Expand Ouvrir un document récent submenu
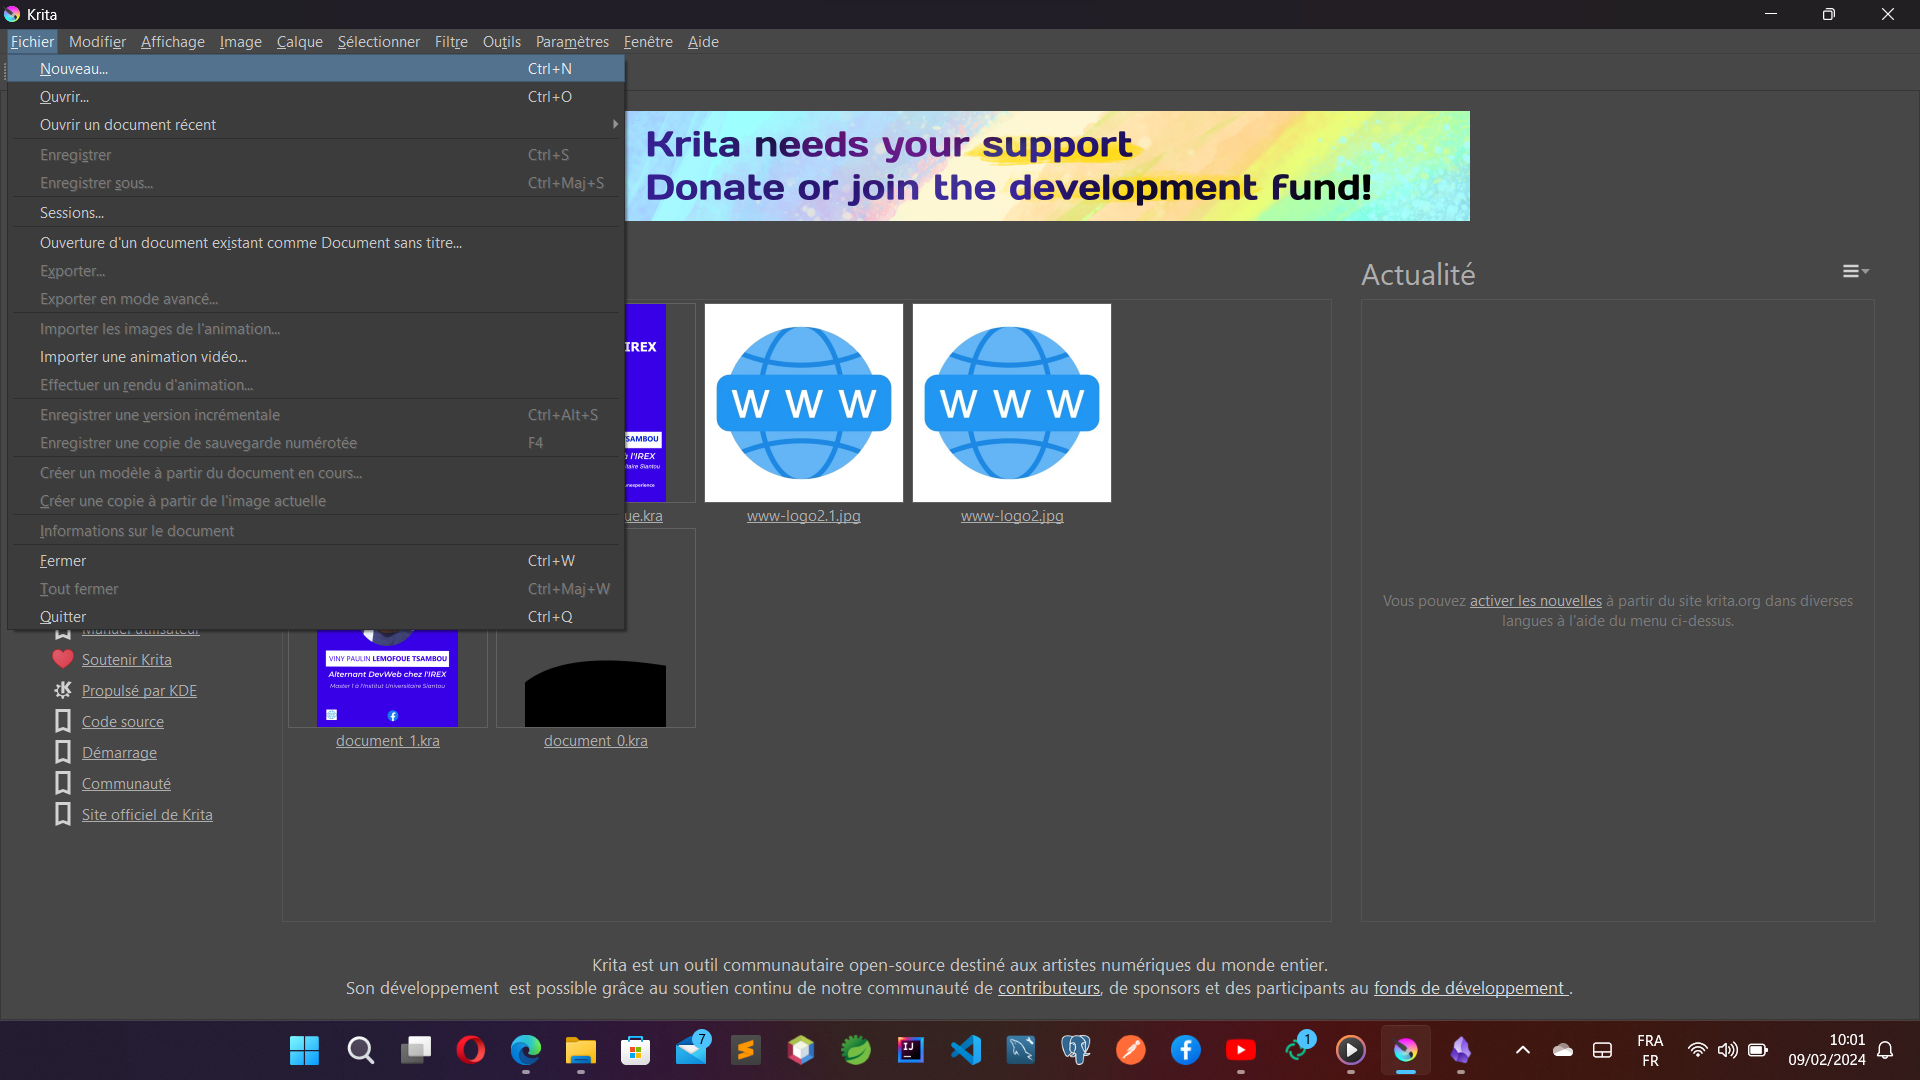The height and width of the screenshot is (1080, 1920). tap(316, 125)
